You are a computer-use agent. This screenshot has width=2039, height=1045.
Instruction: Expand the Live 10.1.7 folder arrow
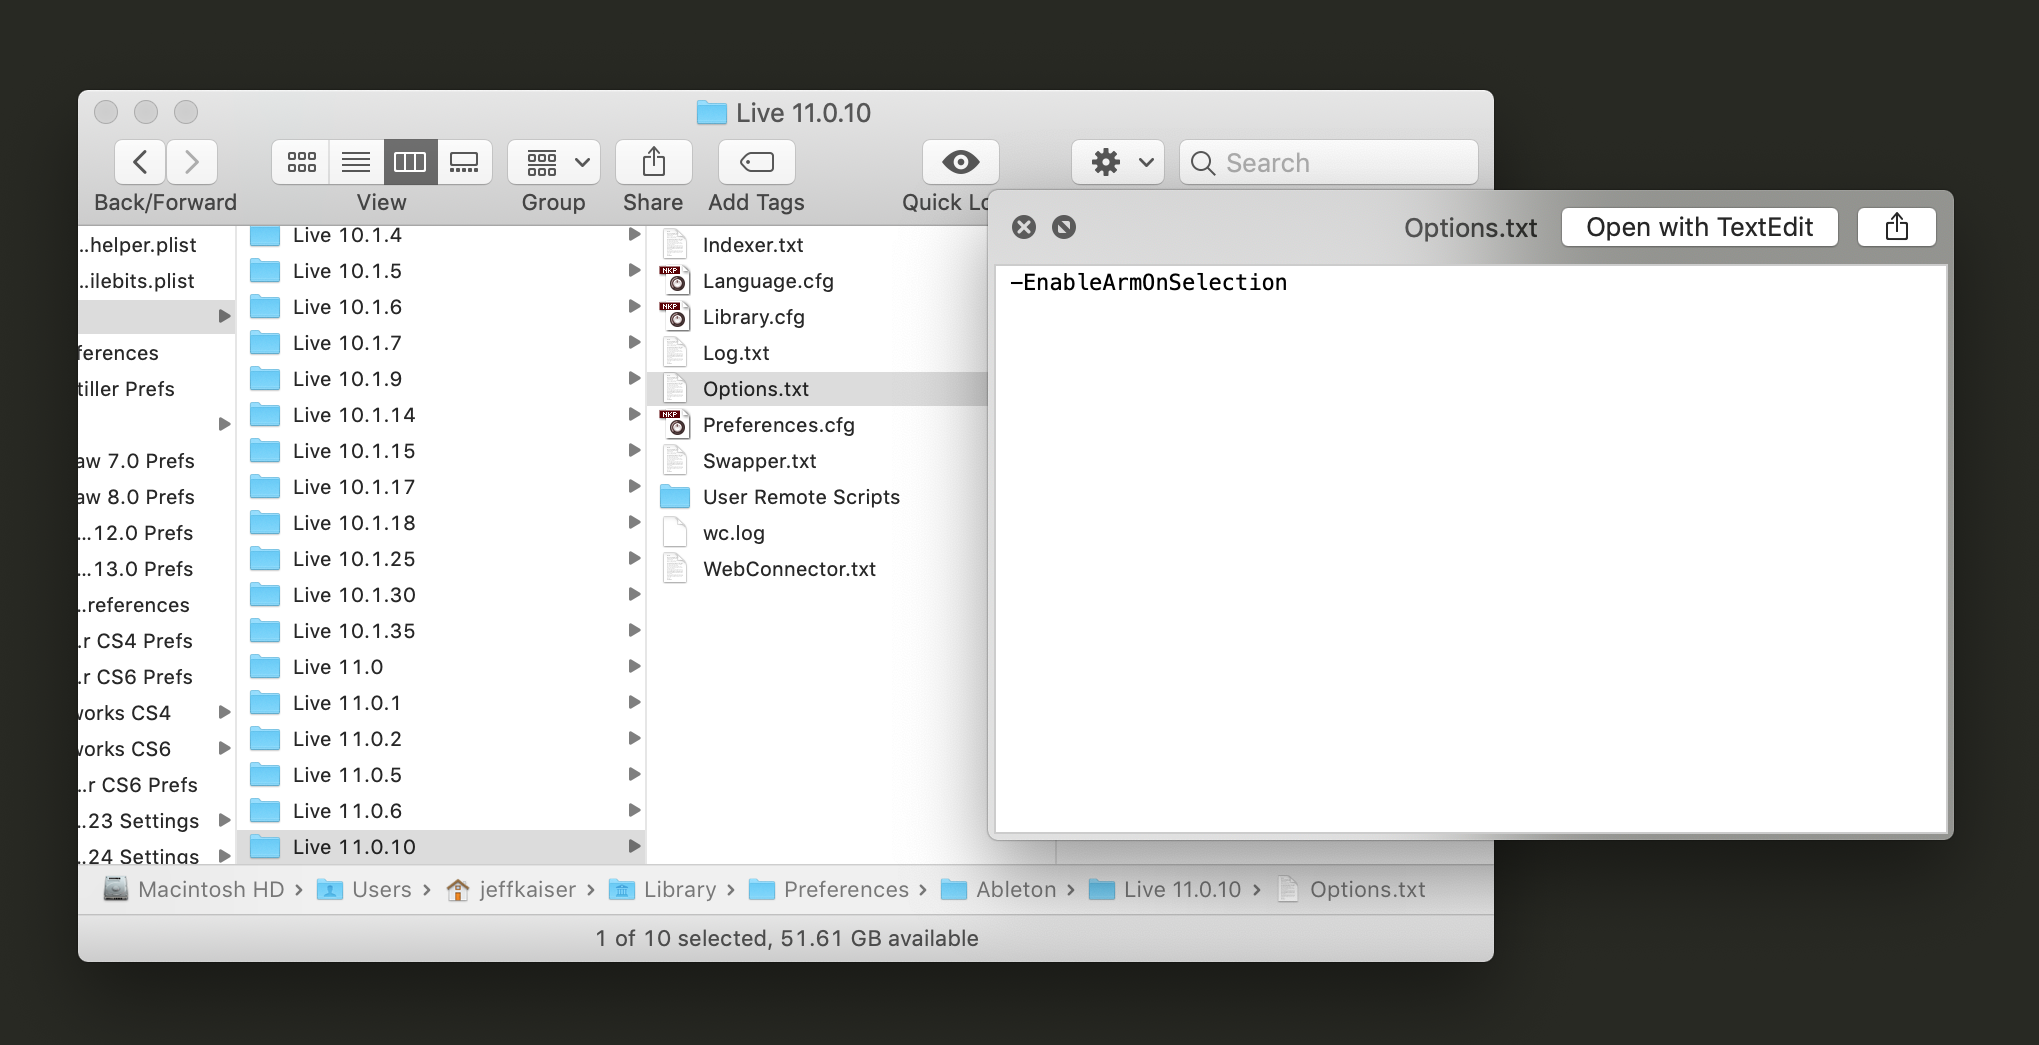click(634, 343)
